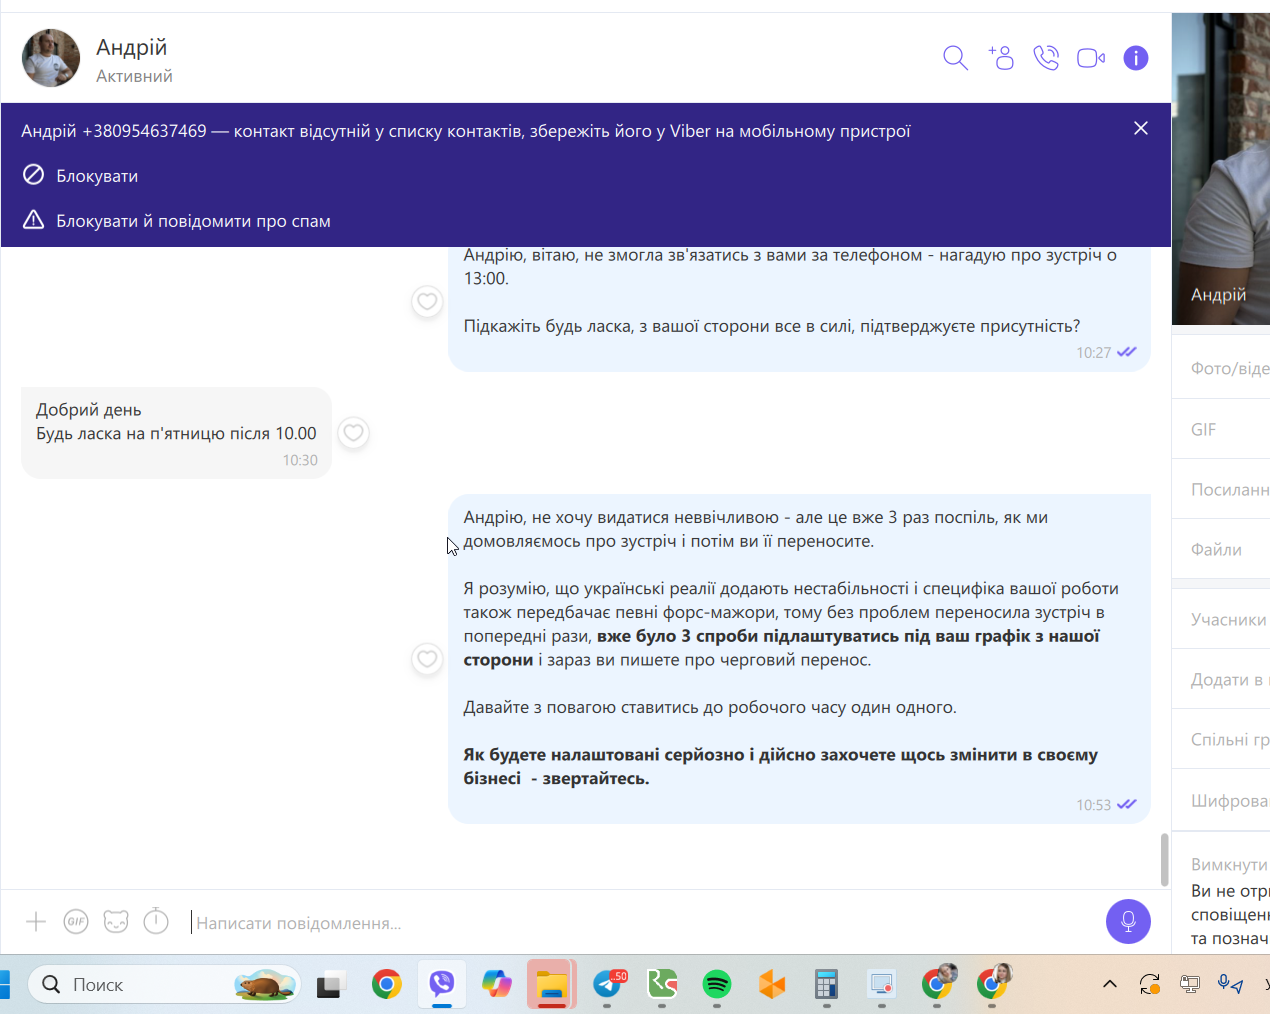Open Шифрування info in side panel
The height and width of the screenshot is (1014, 1270).
click(x=1221, y=800)
